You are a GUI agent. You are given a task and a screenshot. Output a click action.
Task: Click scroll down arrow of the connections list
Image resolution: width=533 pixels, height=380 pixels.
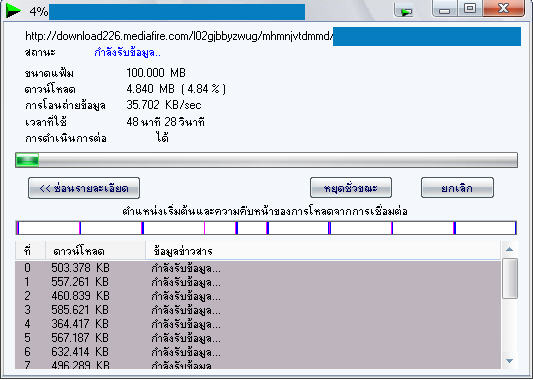coord(509,361)
